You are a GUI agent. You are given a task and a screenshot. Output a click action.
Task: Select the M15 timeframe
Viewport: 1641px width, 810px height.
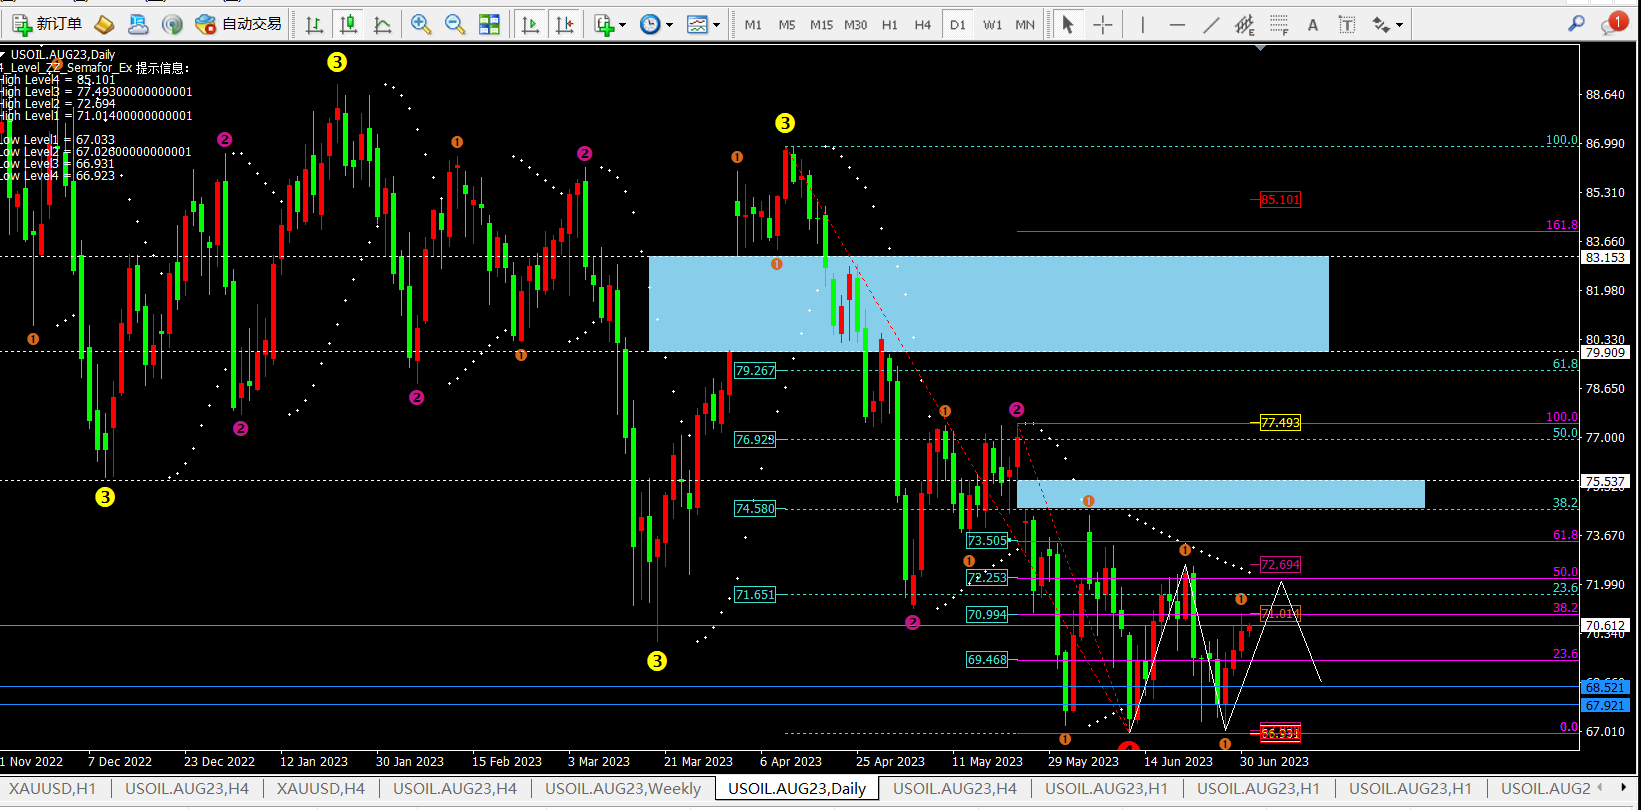pyautogui.click(x=821, y=25)
